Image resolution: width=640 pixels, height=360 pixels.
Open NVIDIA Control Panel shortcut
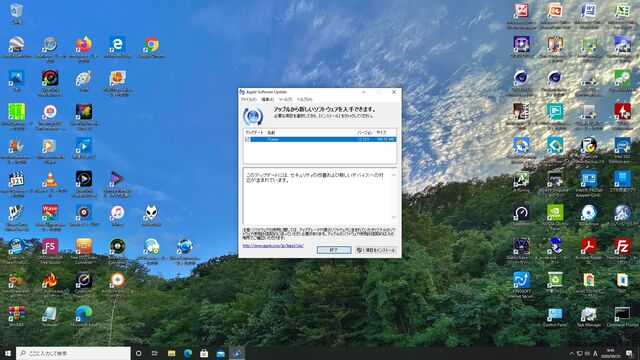tap(555, 213)
